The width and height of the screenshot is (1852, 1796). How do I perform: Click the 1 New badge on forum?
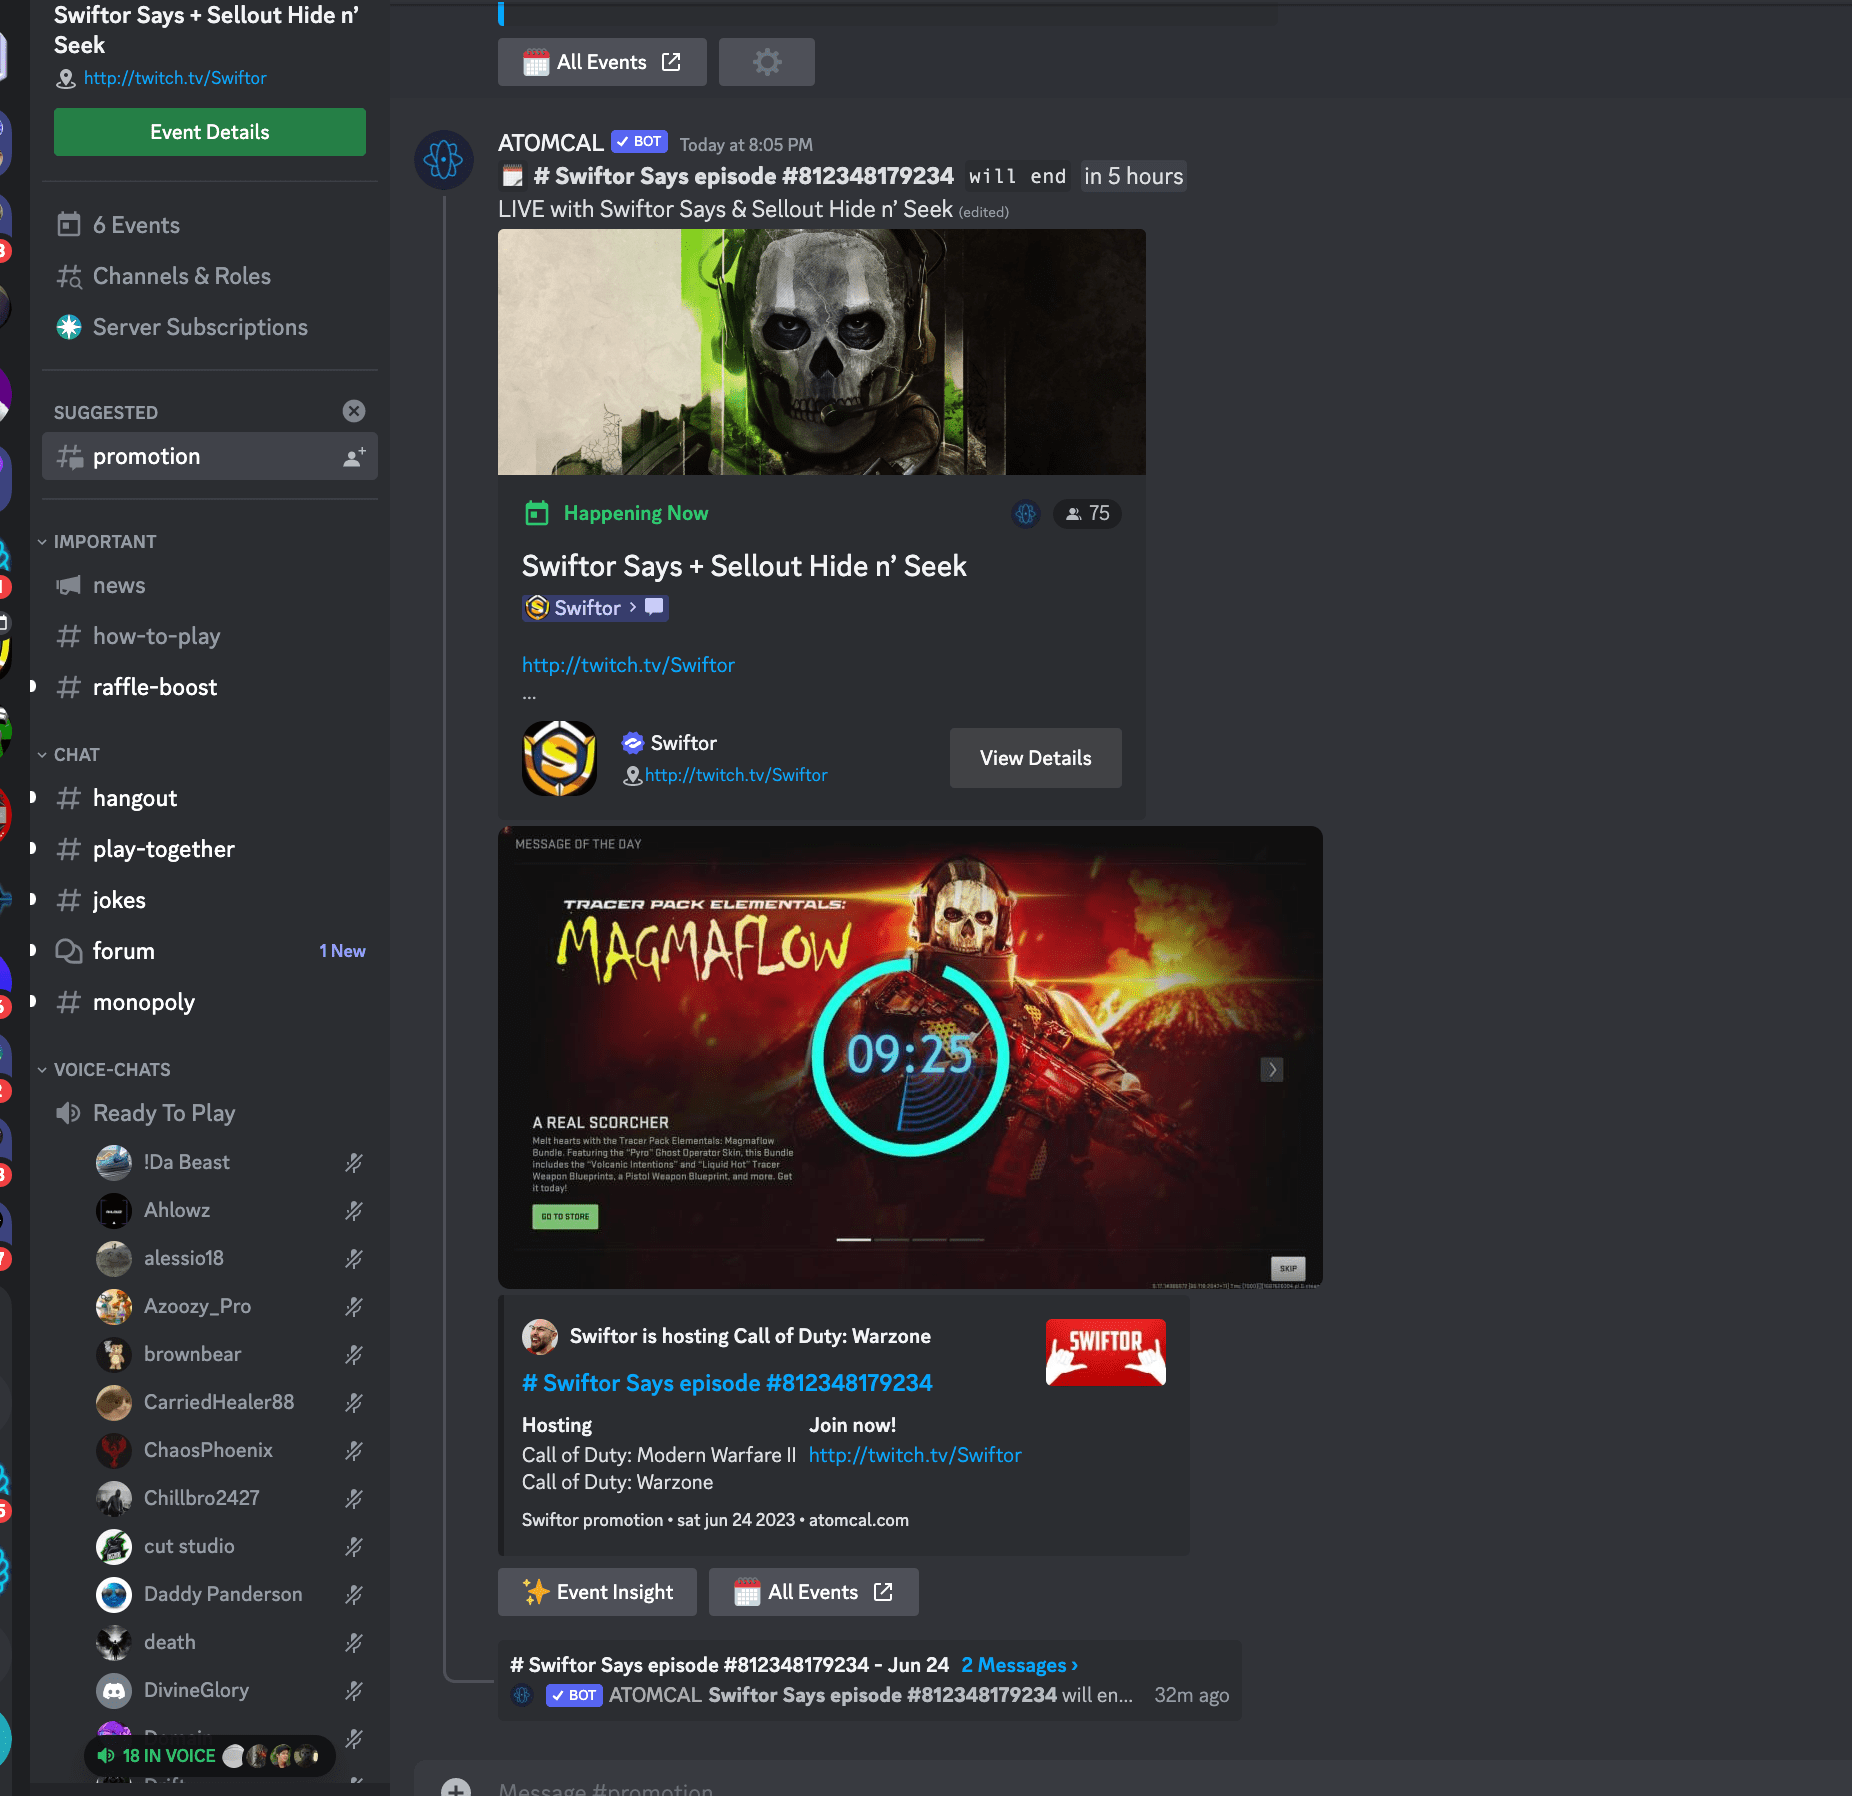pyautogui.click(x=342, y=951)
